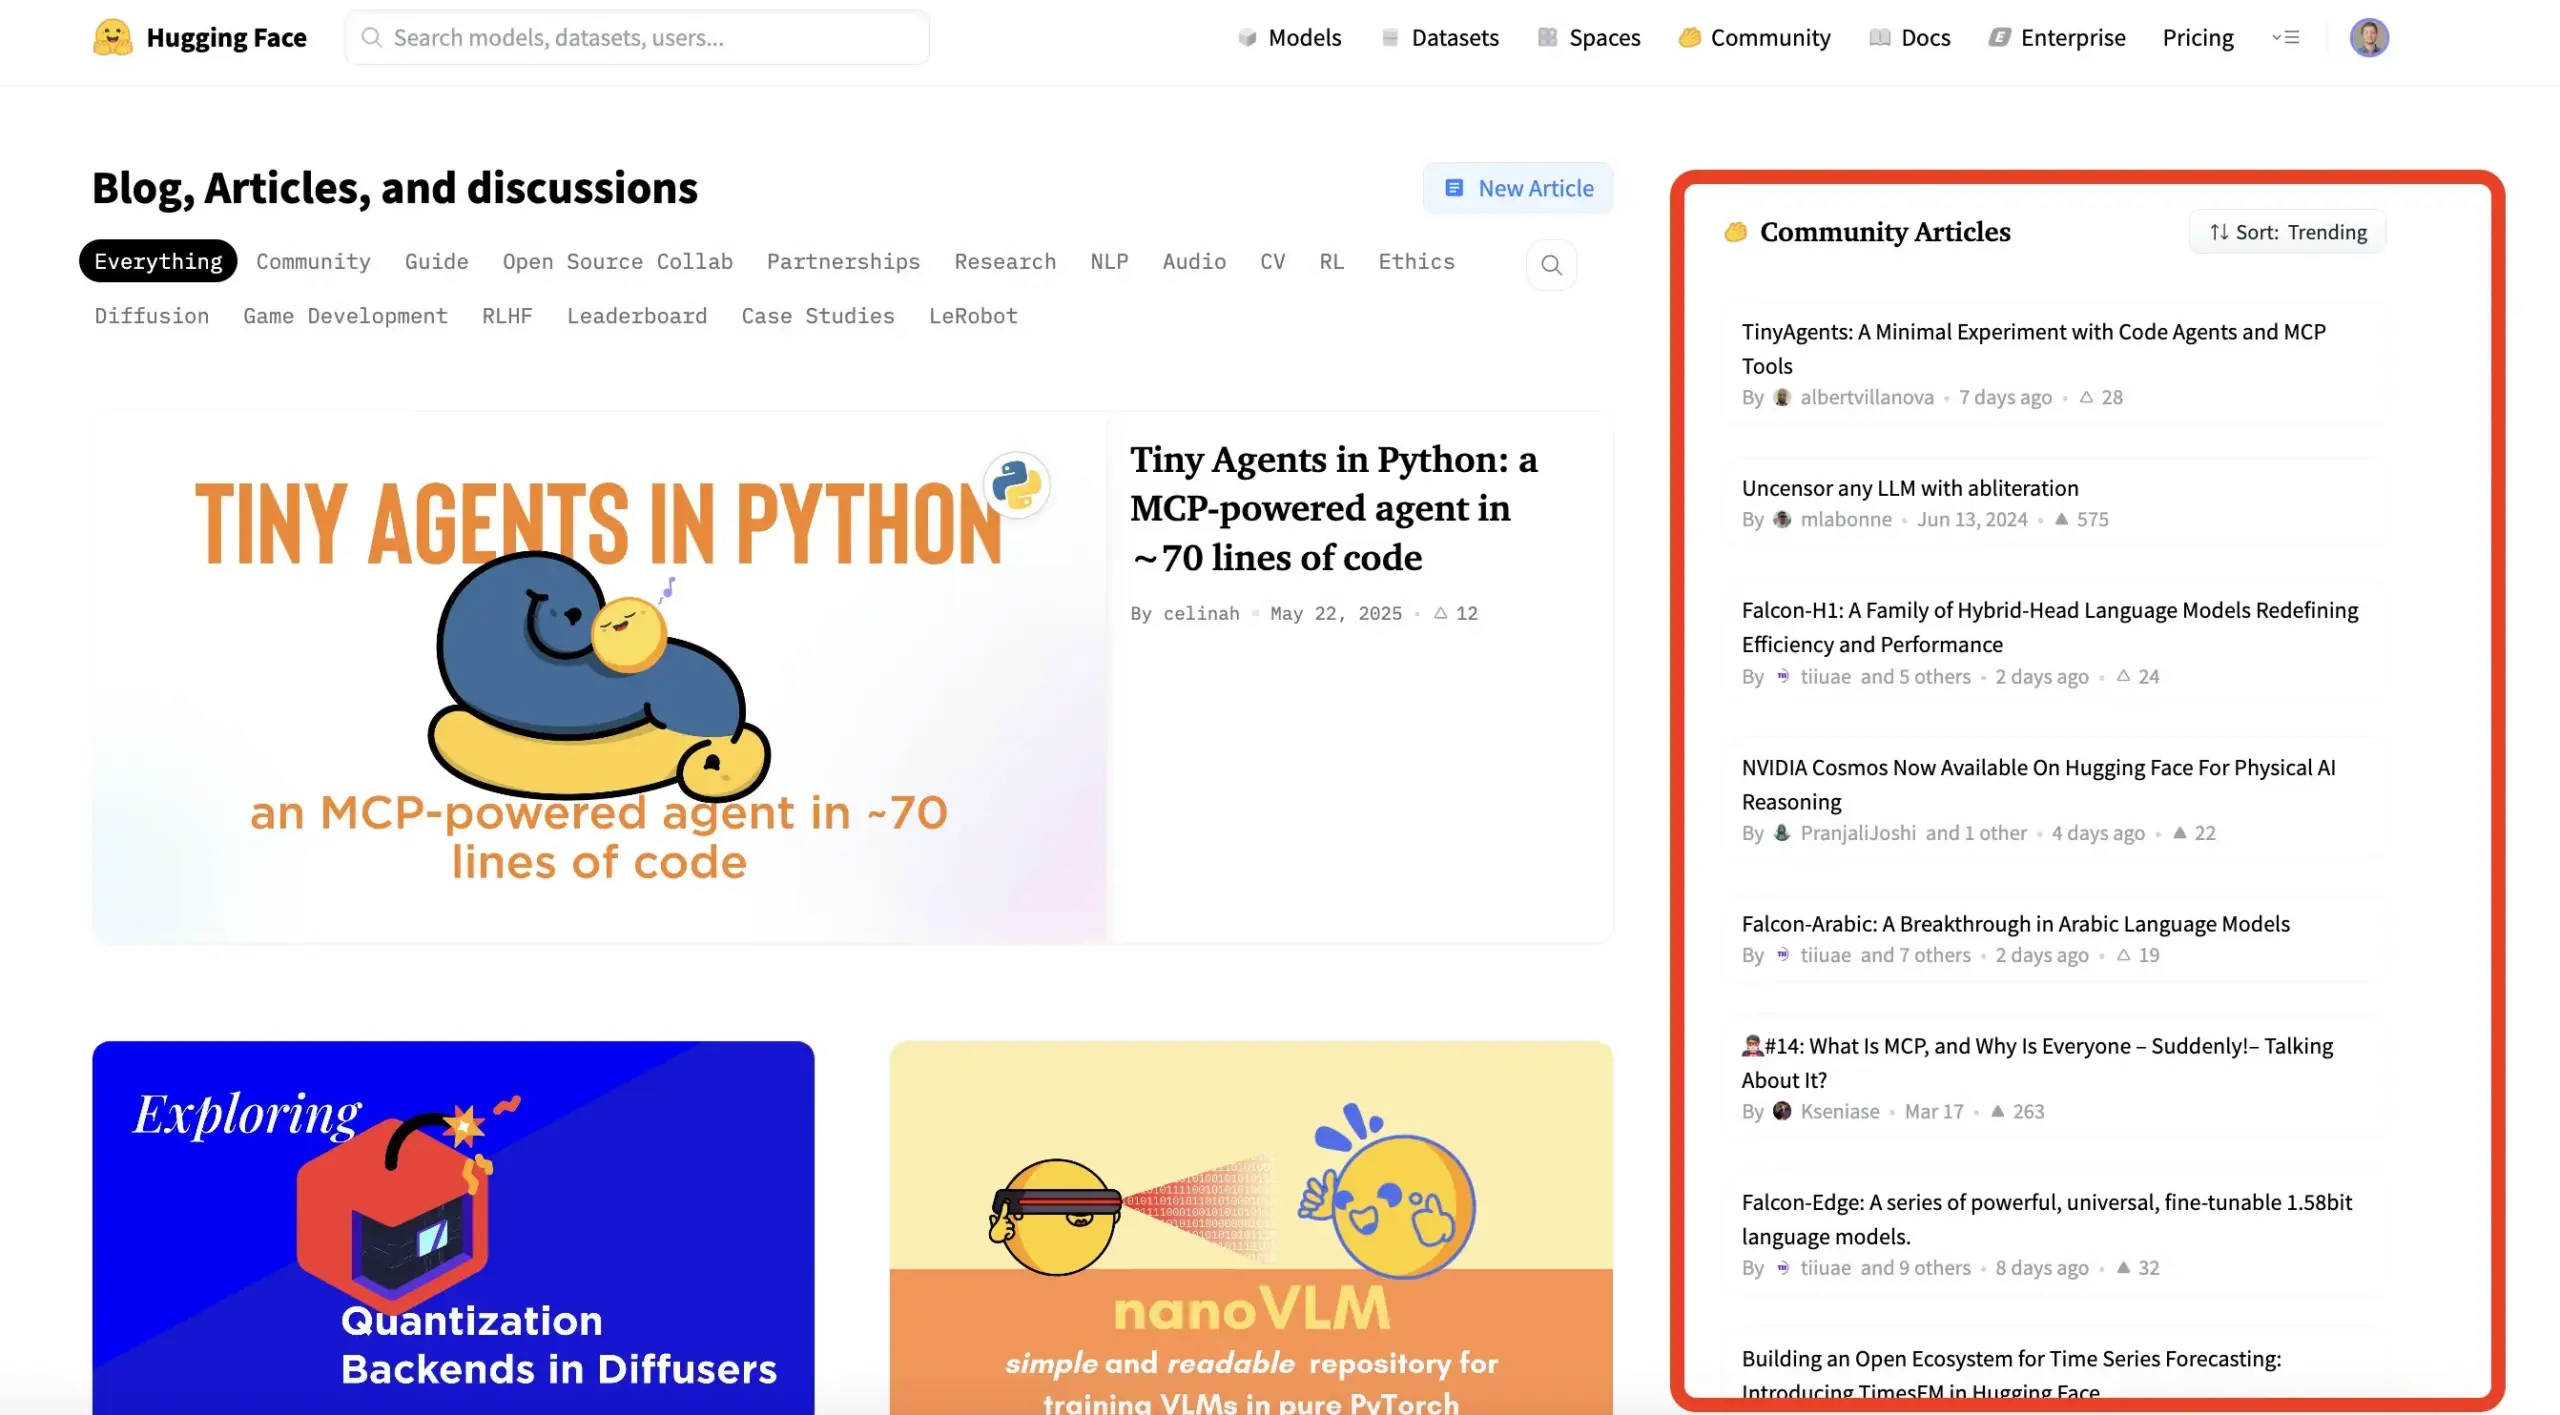
Task: Open Docs in top navigation
Action: click(1910, 38)
